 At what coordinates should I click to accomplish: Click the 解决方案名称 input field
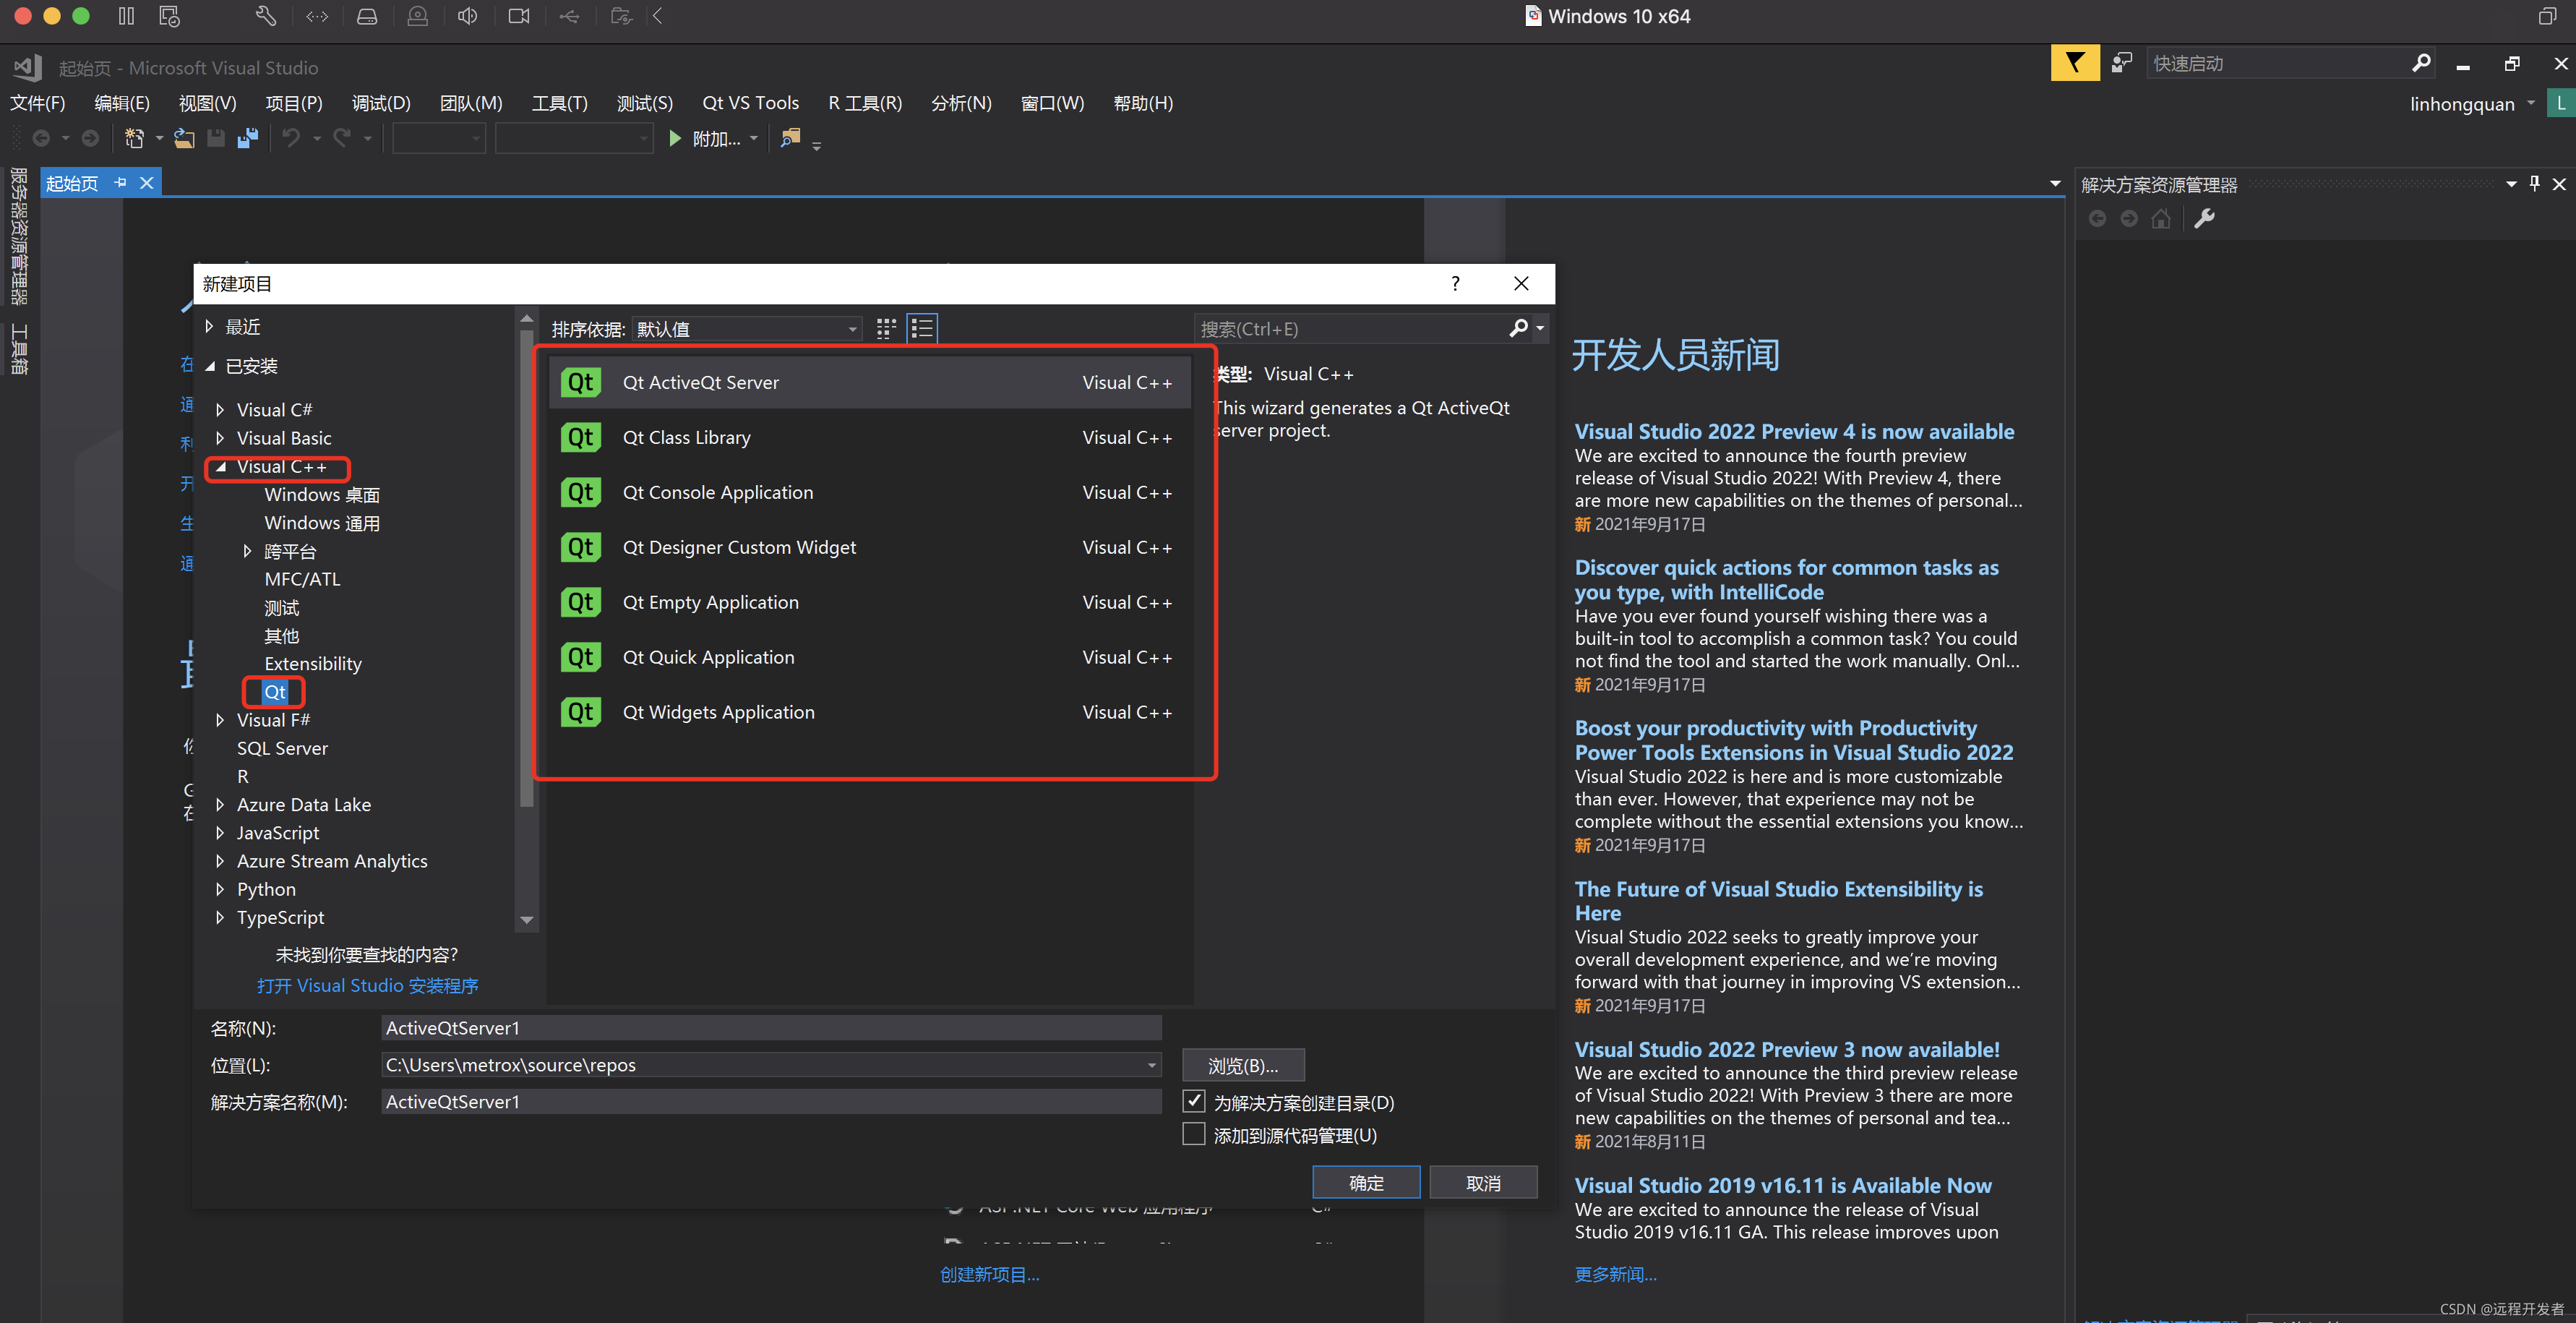[771, 1101]
